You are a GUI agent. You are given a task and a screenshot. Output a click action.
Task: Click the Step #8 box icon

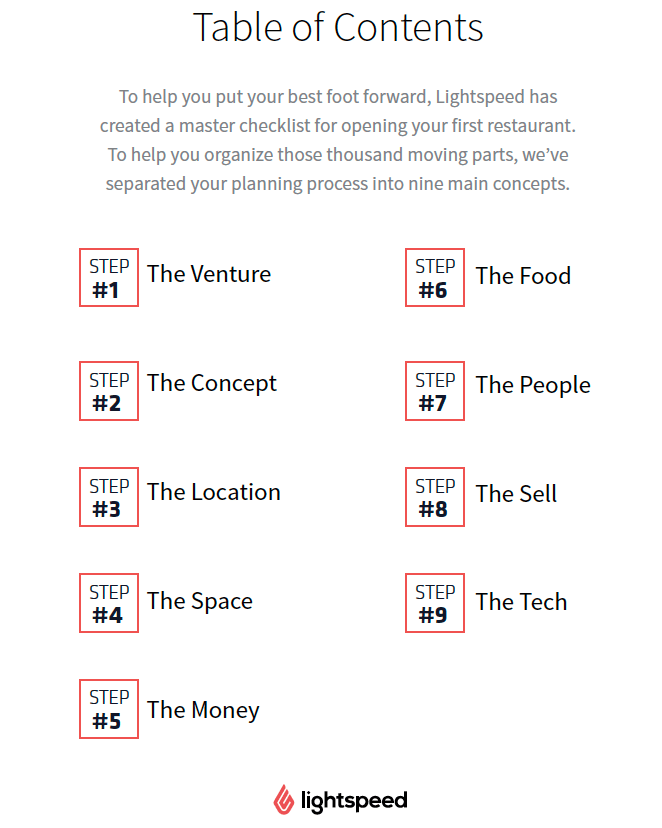tap(435, 497)
